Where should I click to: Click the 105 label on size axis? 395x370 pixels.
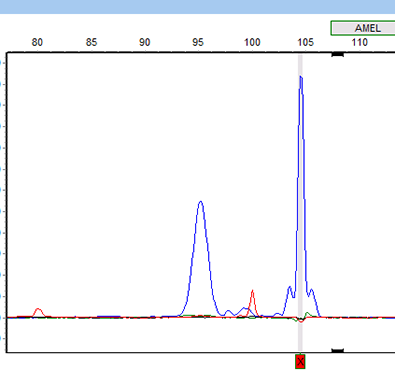[x=306, y=42]
